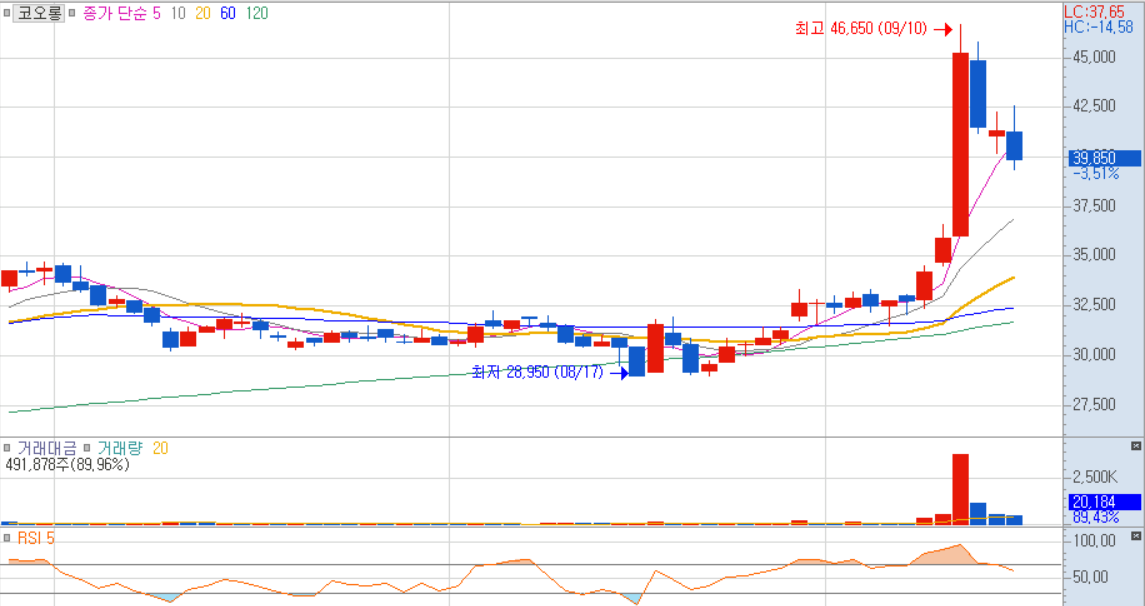Click the 2,500K volume axis label

pos(1094,477)
